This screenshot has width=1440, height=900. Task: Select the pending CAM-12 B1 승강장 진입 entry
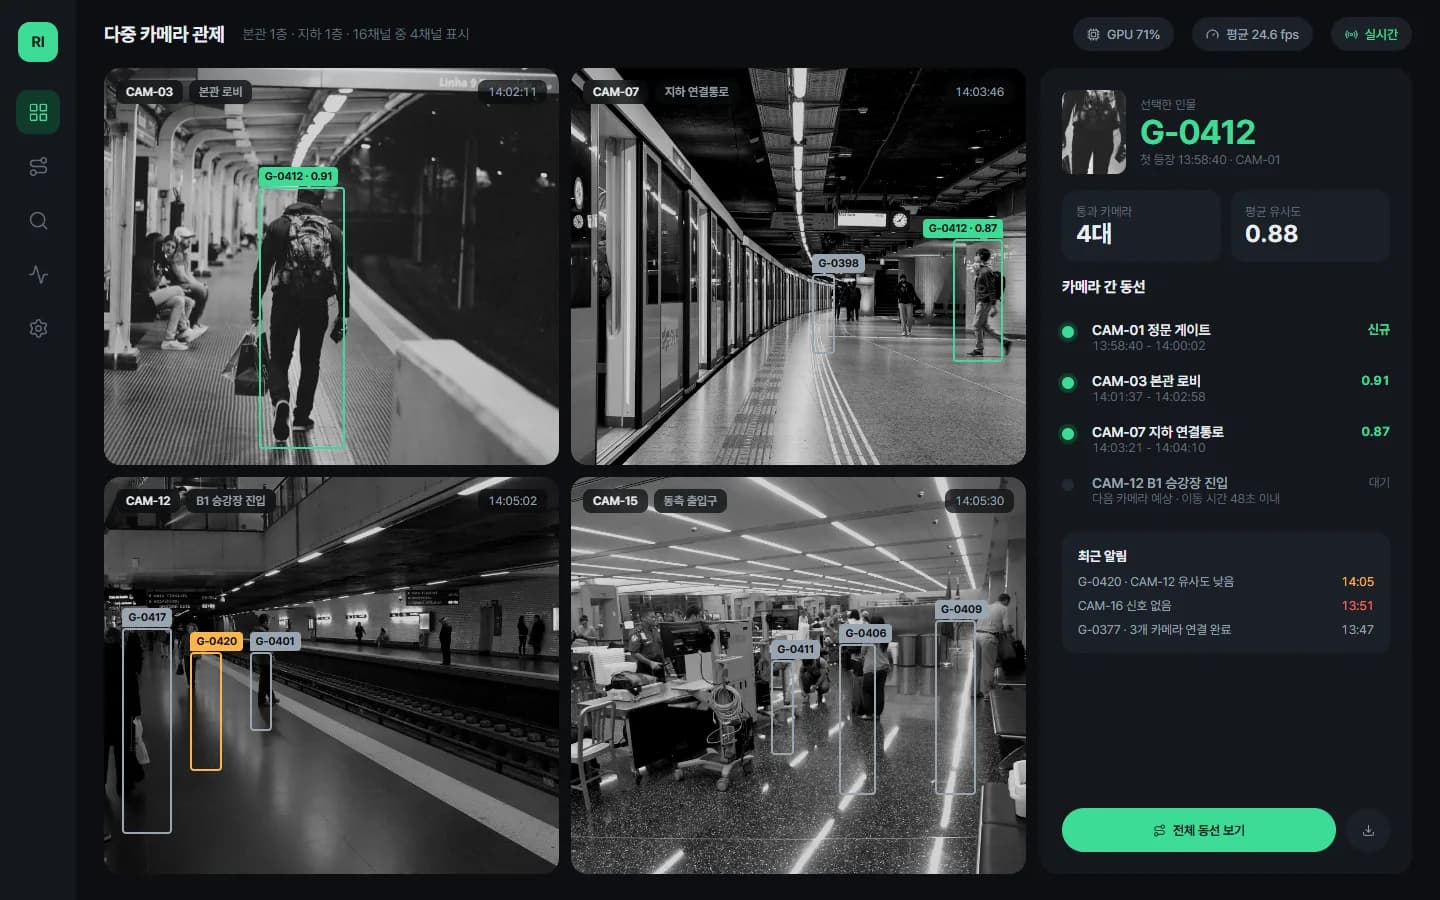coord(1225,490)
